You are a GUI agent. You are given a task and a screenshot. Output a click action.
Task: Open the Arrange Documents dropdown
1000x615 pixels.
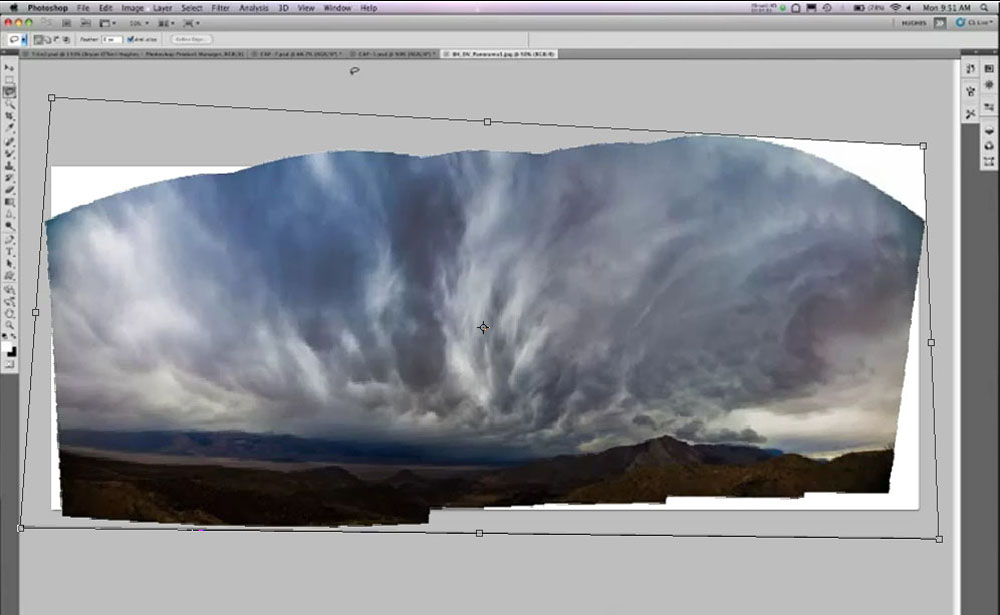166,23
